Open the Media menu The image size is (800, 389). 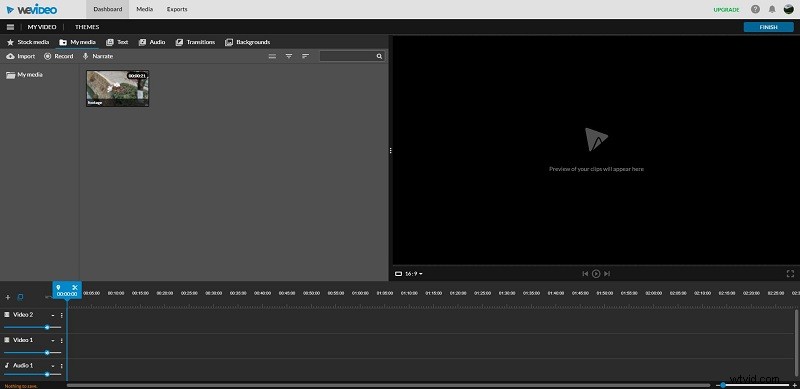pos(144,9)
